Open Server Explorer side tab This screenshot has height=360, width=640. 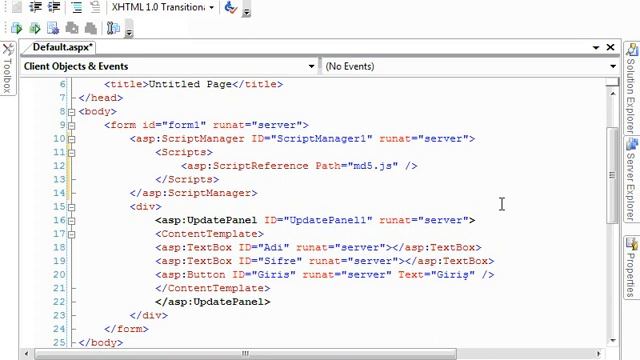pos(631,180)
